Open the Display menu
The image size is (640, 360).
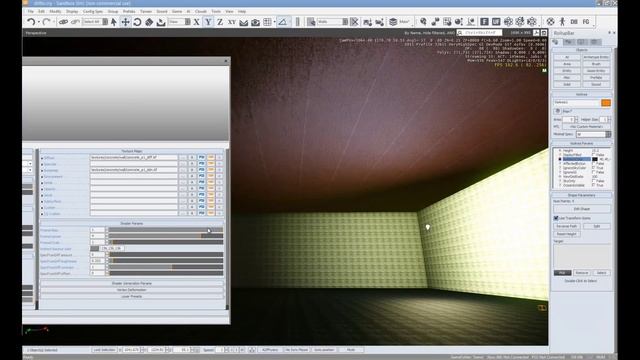click(72, 11)
